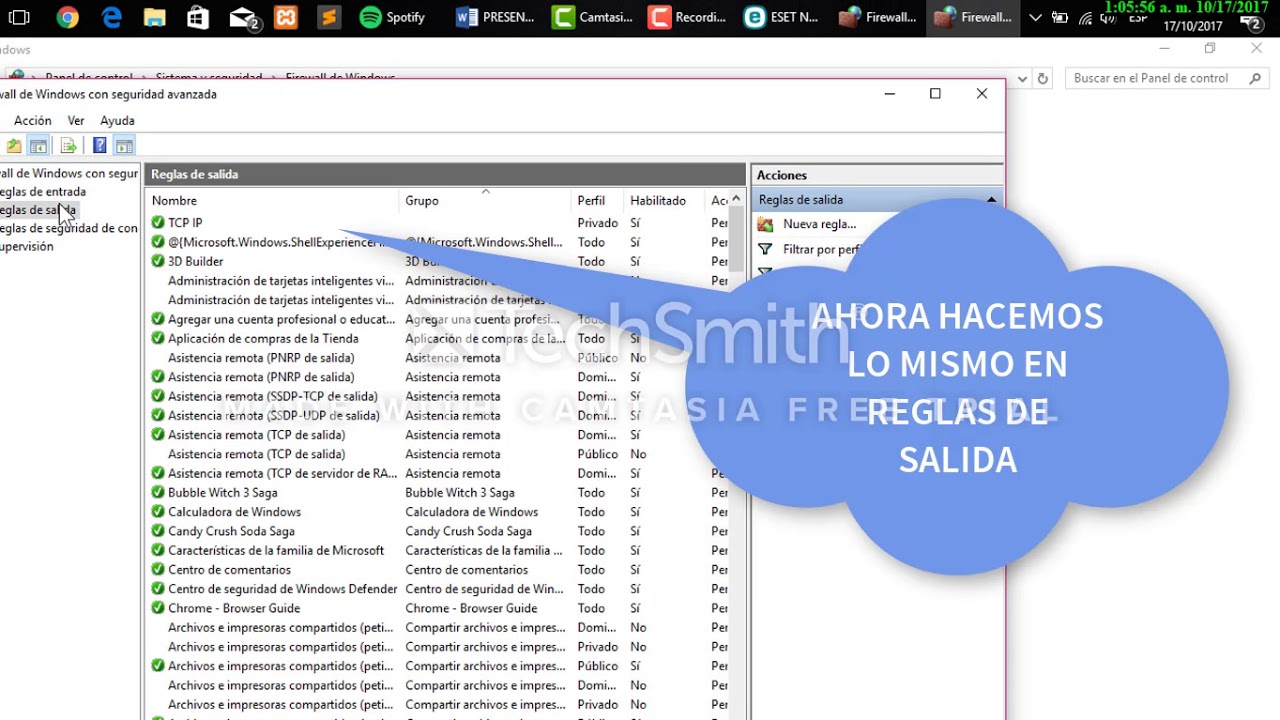Click the Export list toolbar icon

[x=68, y=146]
